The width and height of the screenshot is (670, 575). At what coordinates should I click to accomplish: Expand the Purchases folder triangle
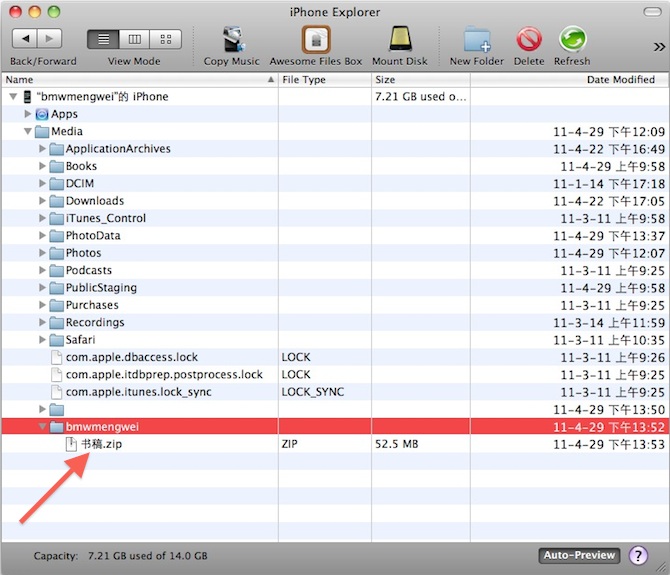[x=42, y=305]
